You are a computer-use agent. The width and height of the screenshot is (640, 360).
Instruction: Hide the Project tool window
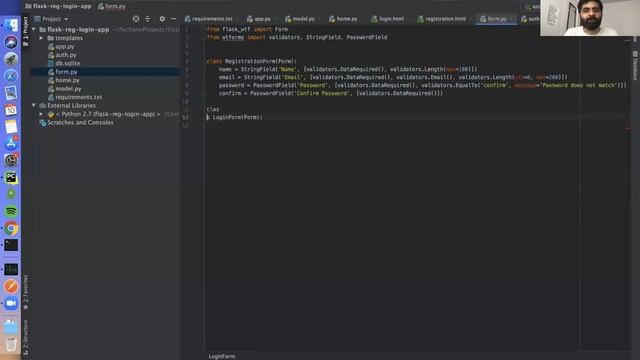[173, 19]
